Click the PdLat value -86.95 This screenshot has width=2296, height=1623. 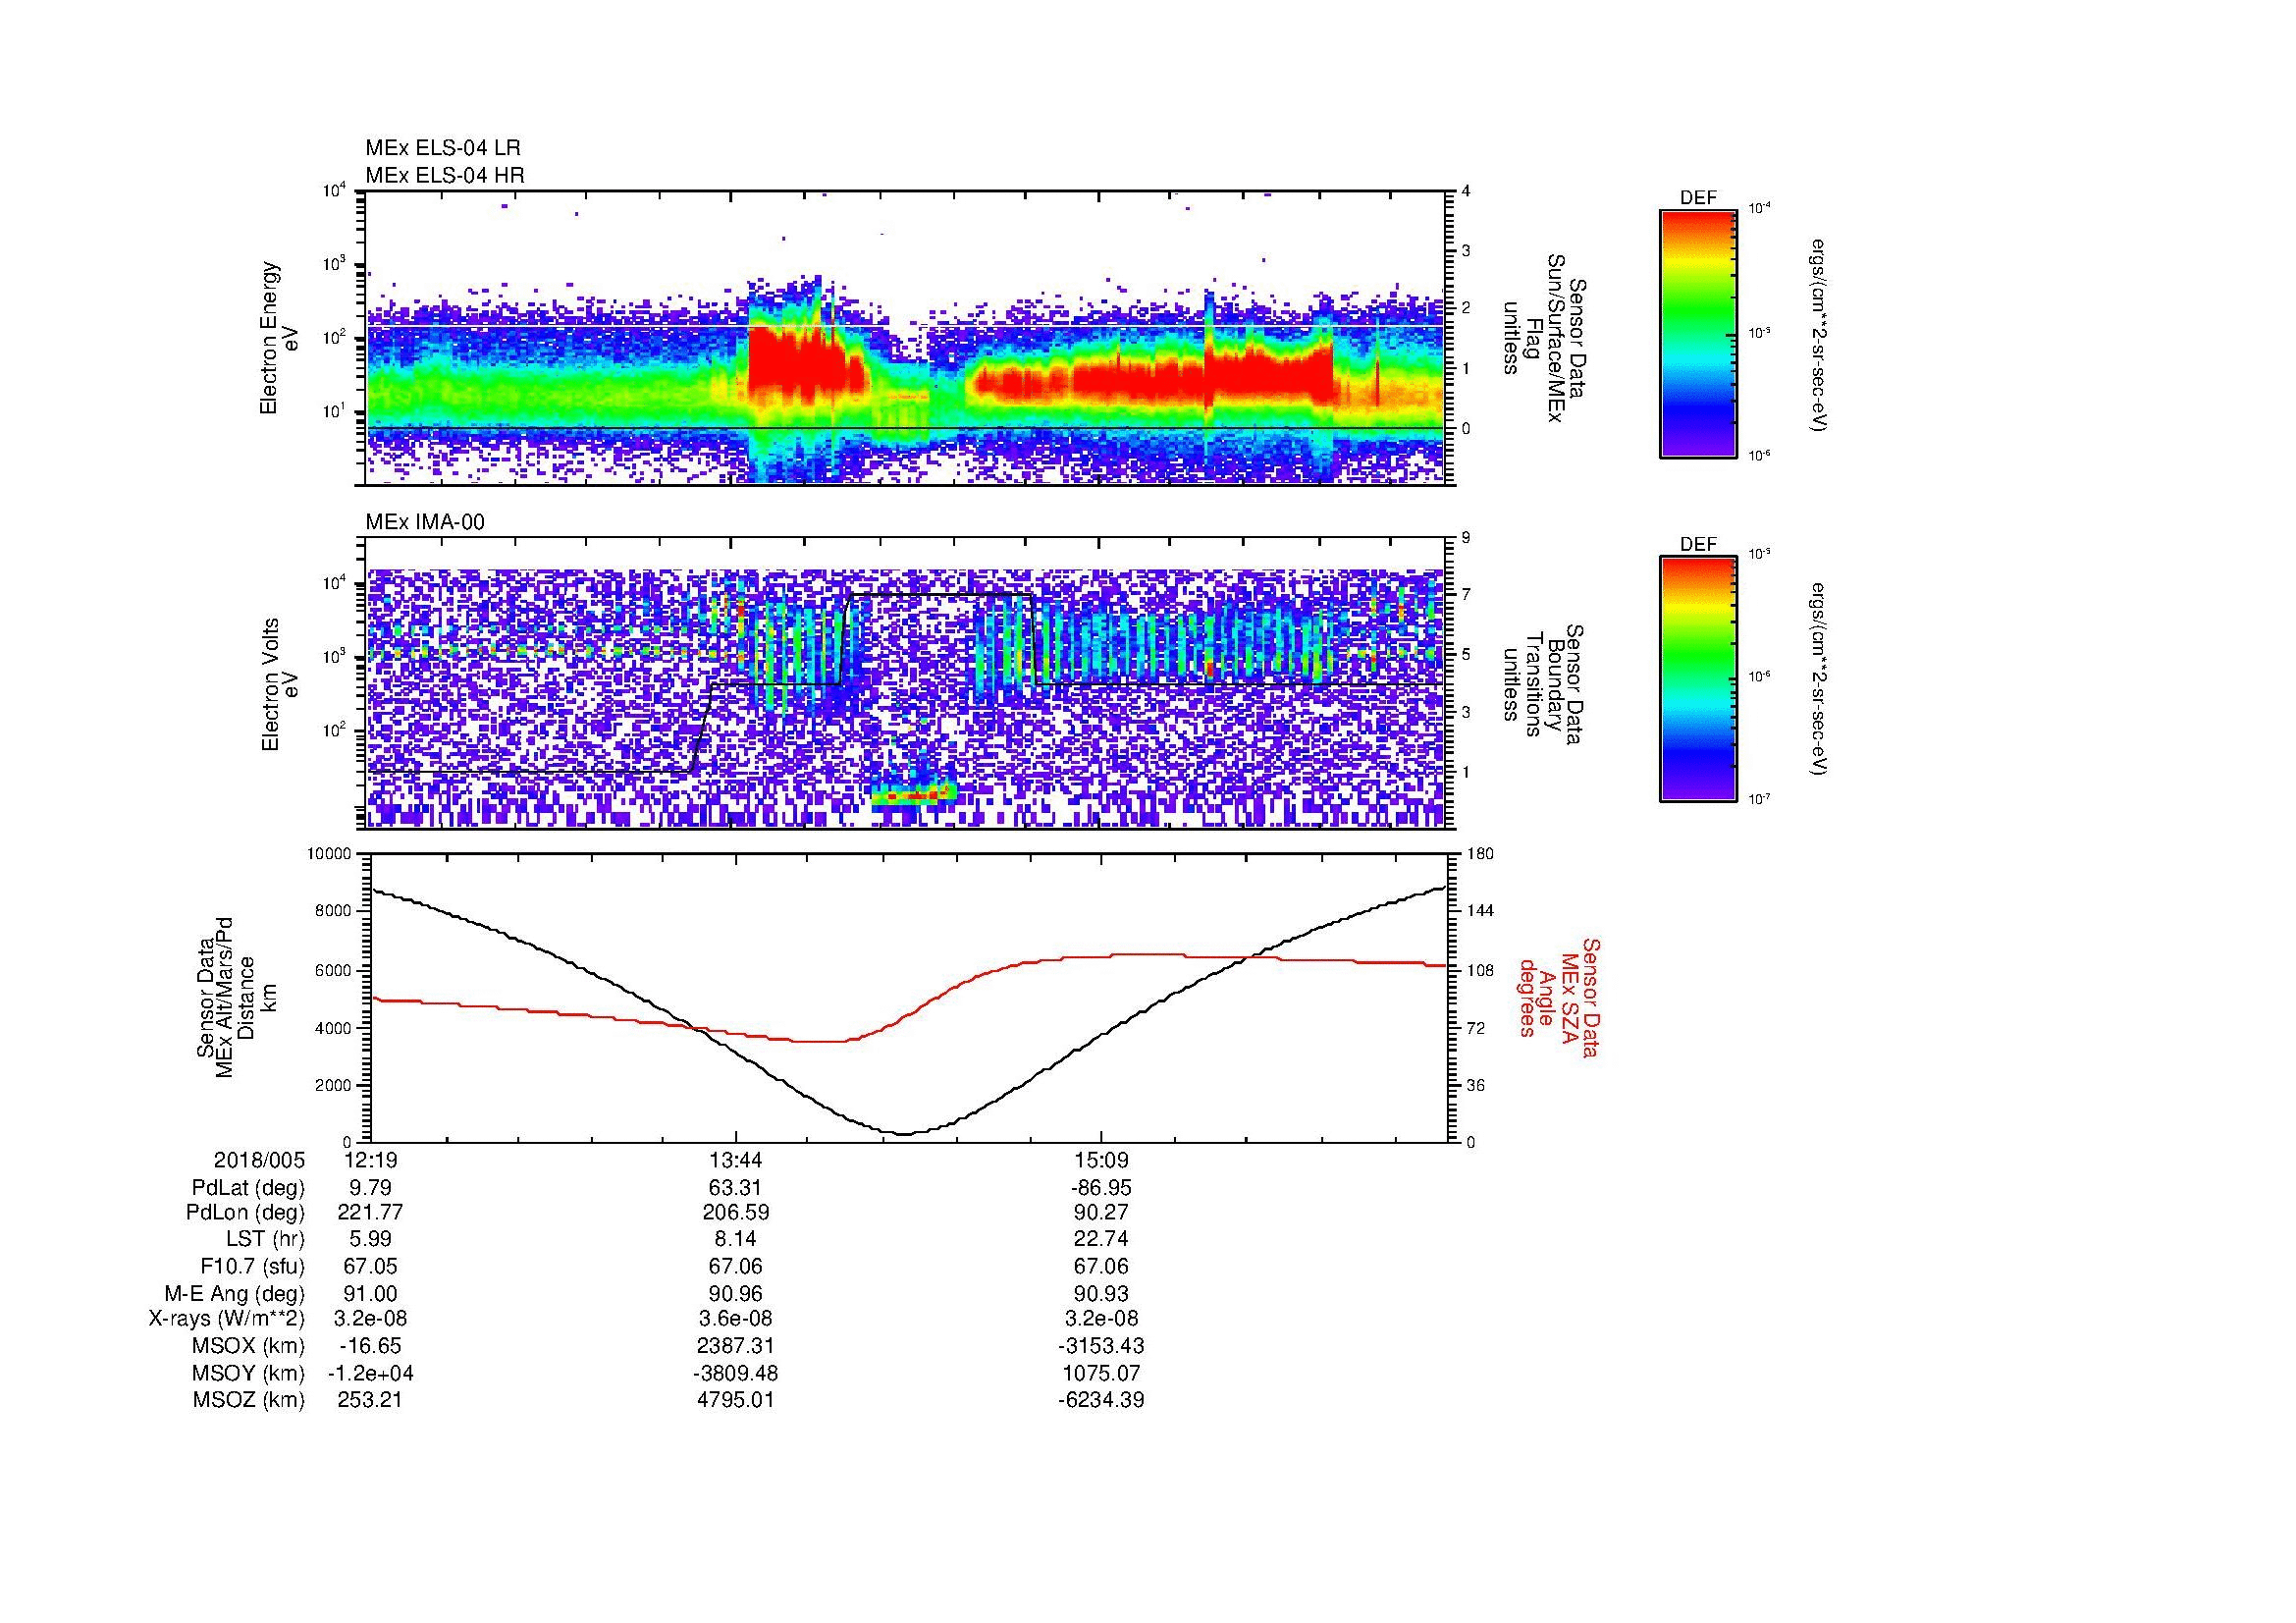(x=1101, y=1188)
